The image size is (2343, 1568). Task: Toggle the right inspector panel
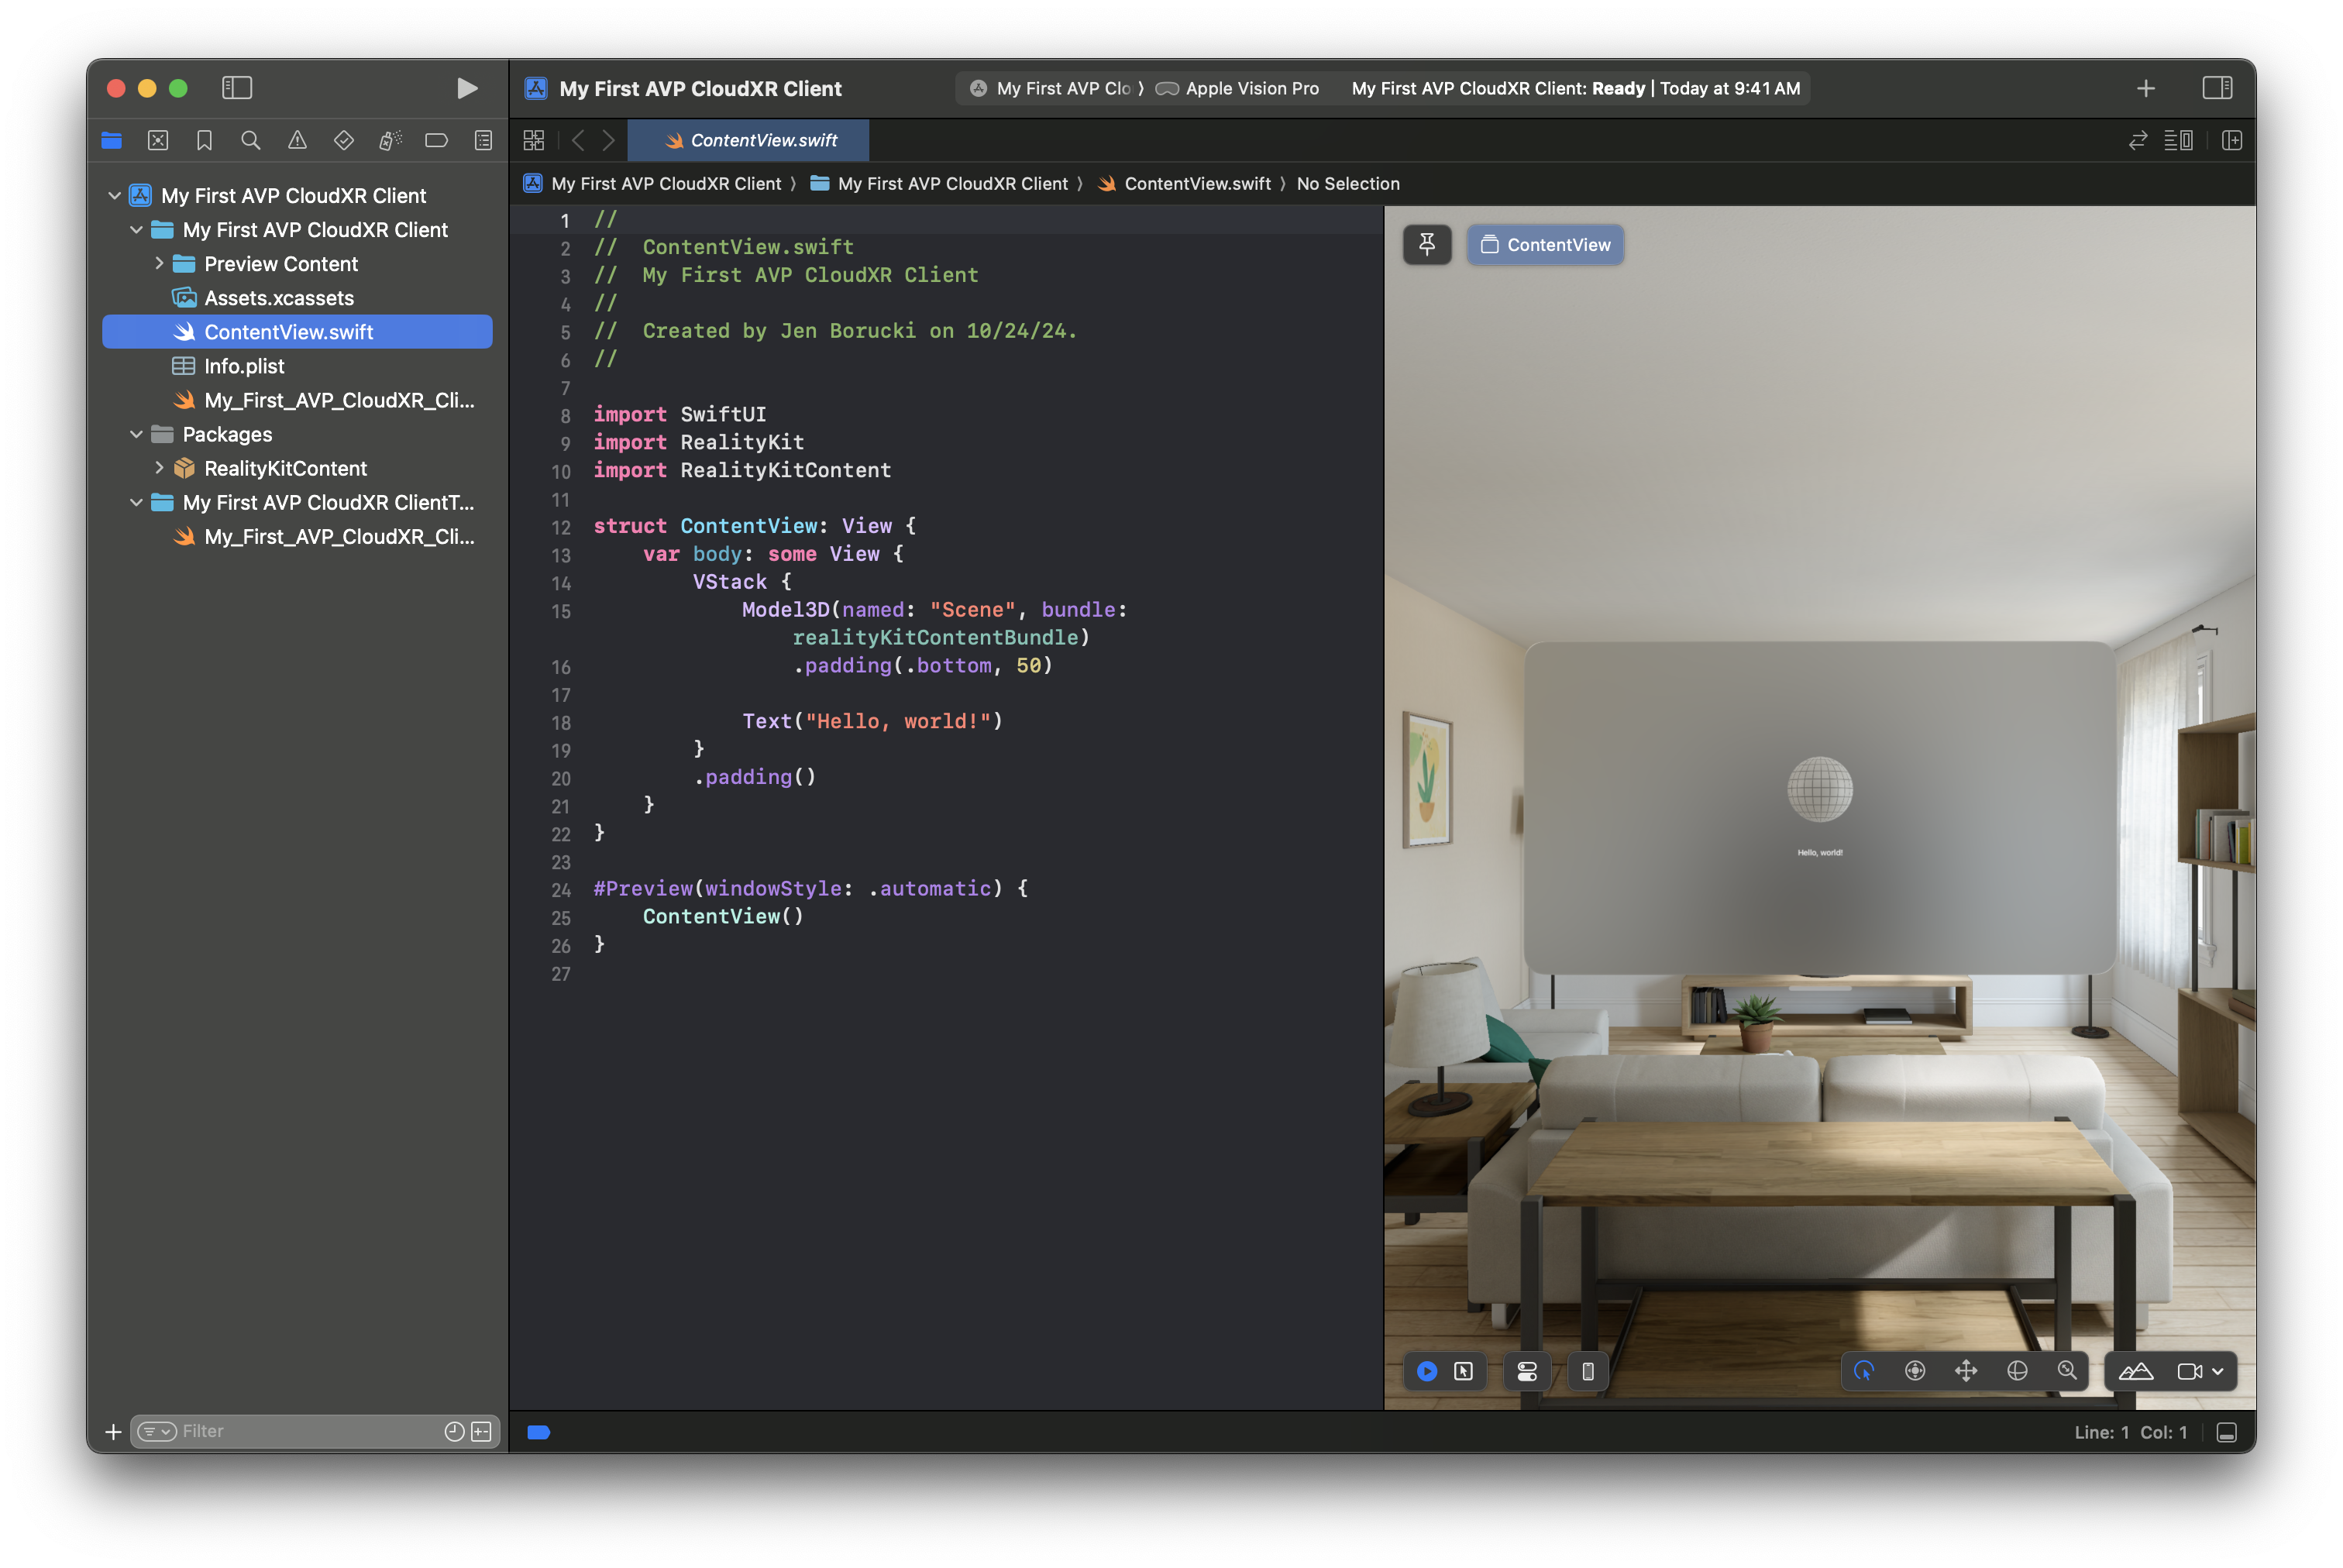click(2217, 88)
